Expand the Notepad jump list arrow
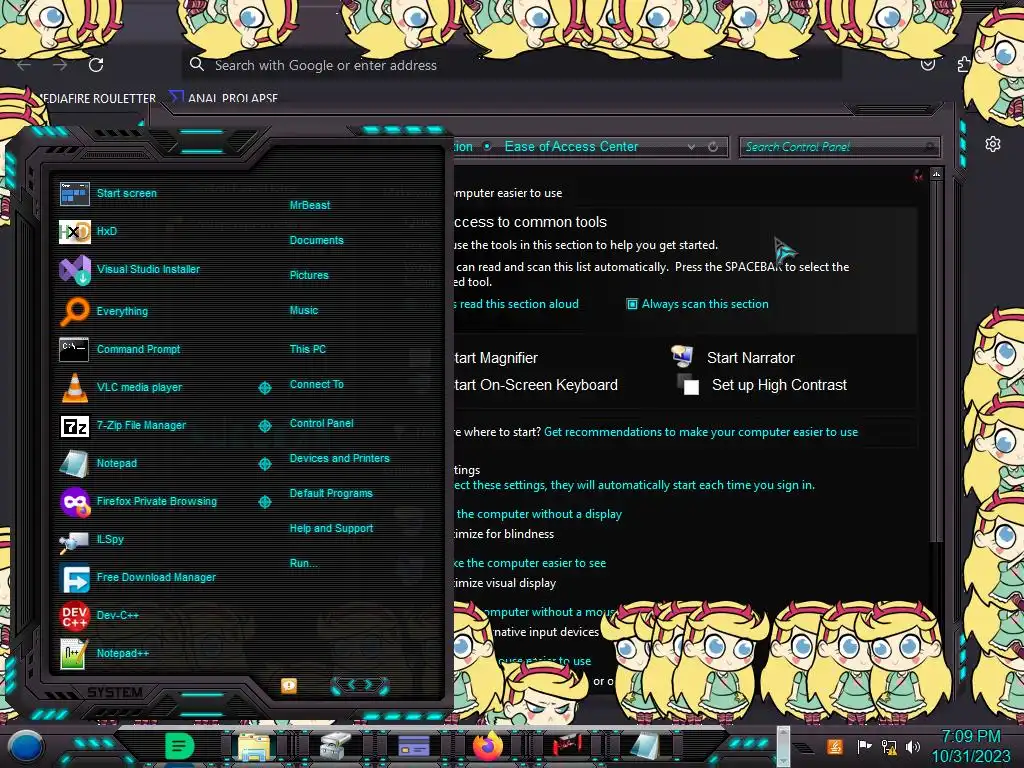 [x=264, y=464]
